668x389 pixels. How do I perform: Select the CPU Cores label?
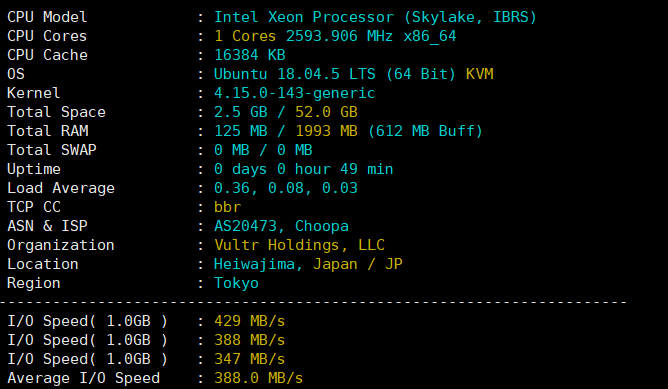pos(47,36)
